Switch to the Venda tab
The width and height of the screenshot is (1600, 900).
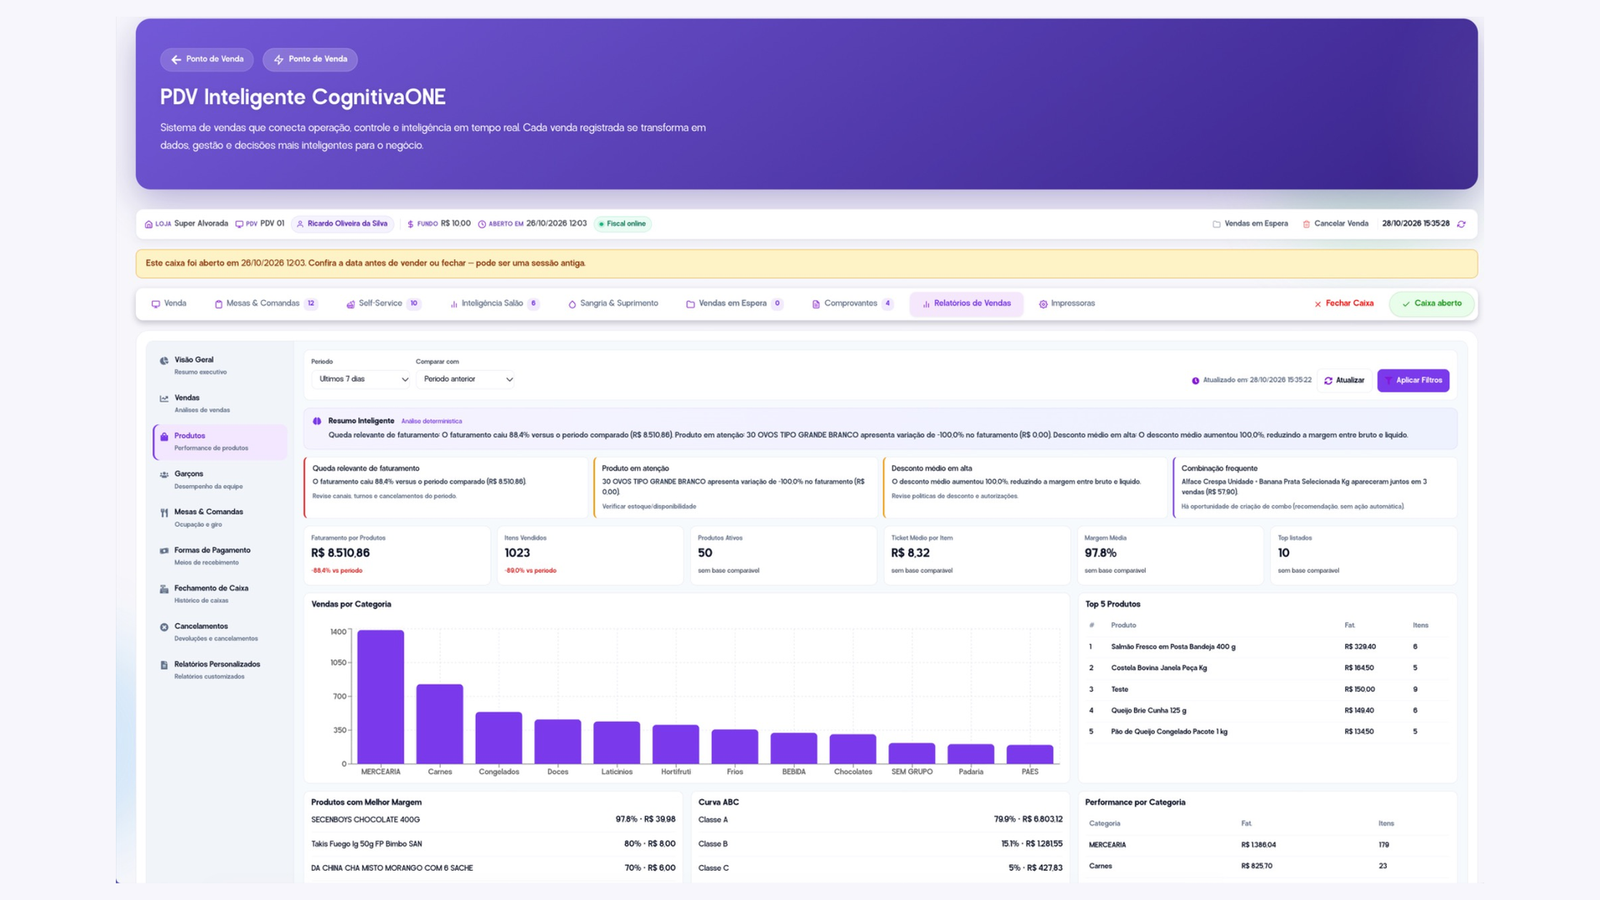(x=169, y=303)
